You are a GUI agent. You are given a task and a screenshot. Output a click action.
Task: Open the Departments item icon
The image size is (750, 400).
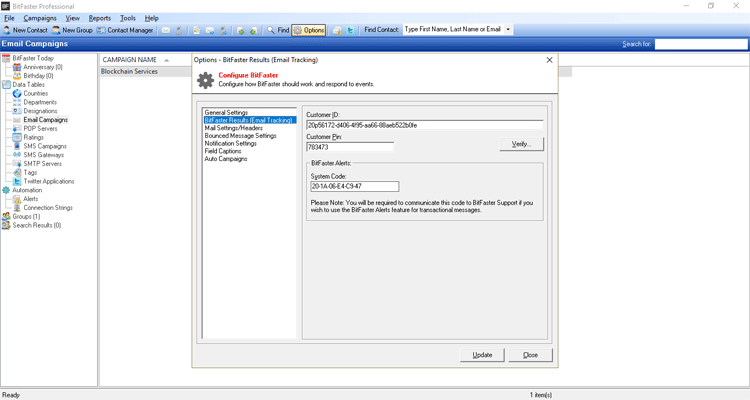tap(17, 102)
